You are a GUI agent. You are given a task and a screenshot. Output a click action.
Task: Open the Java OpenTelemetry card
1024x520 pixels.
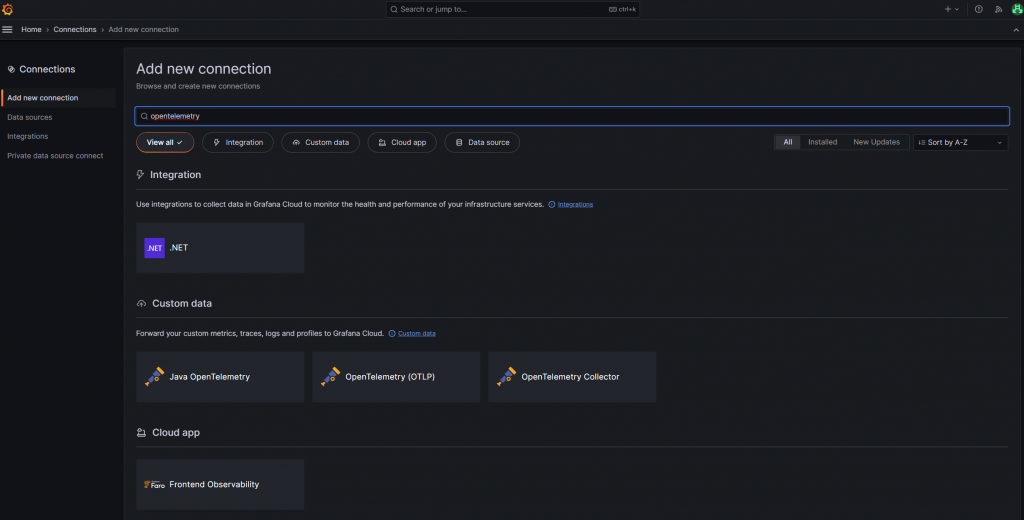(x=220, y=377)
